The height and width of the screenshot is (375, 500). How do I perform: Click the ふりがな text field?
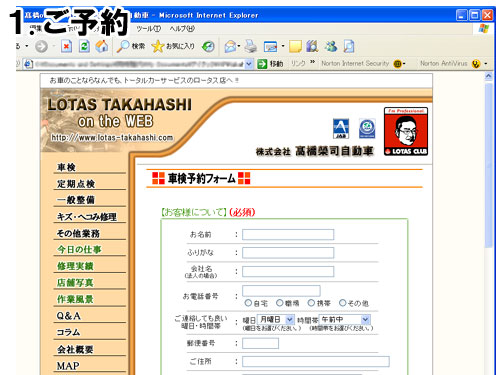click(x=288, y=253)
